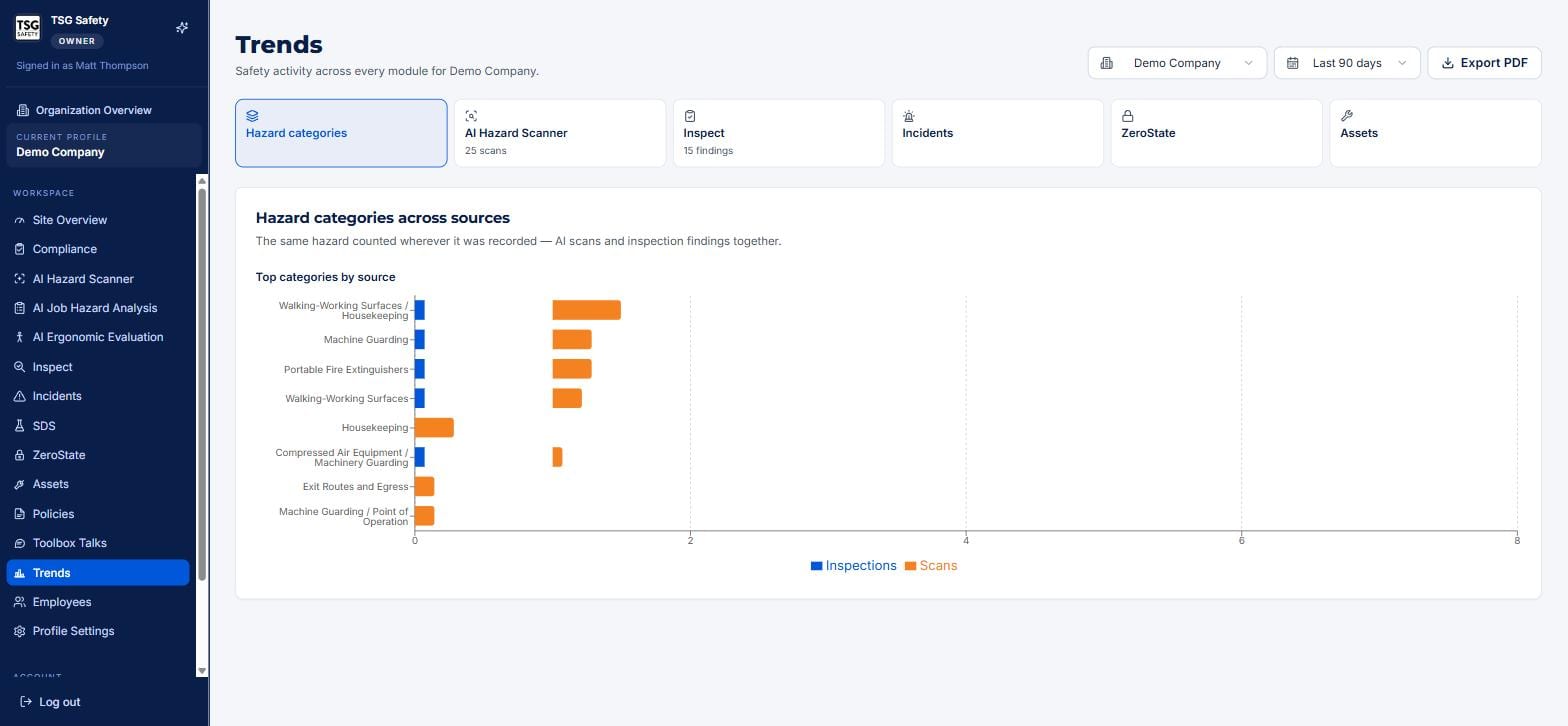Switch to the Assets tab label
Screen dimensions: 1568x726
coord(1359,133)
